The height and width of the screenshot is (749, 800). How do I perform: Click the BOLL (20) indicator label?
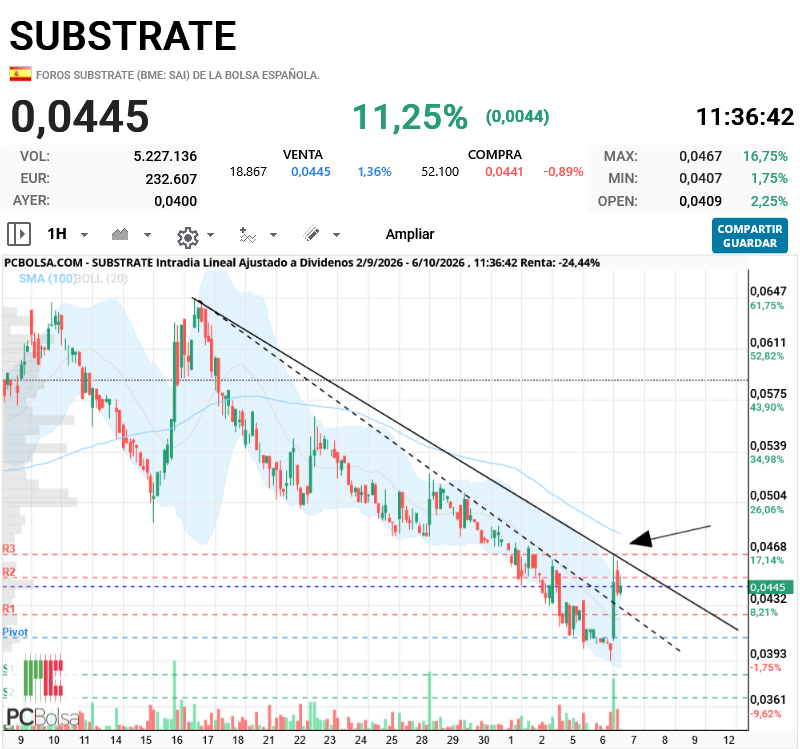(x=102, y=279)
